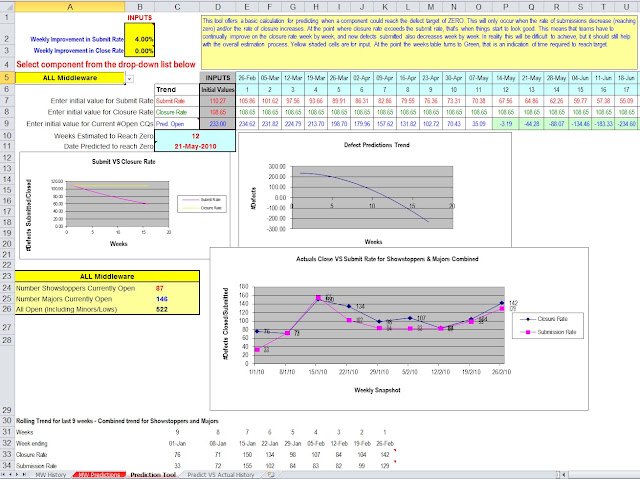Open the MW Predictions sheet tab
The image size is (640, 479).
click(100, 475)
